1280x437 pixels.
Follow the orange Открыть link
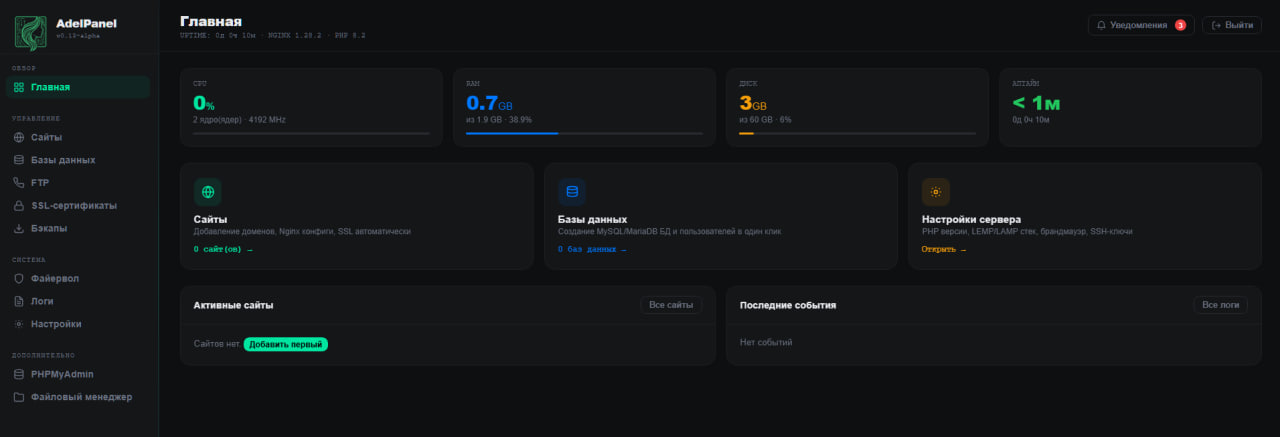pyautogui.click(x=943, y=249)
